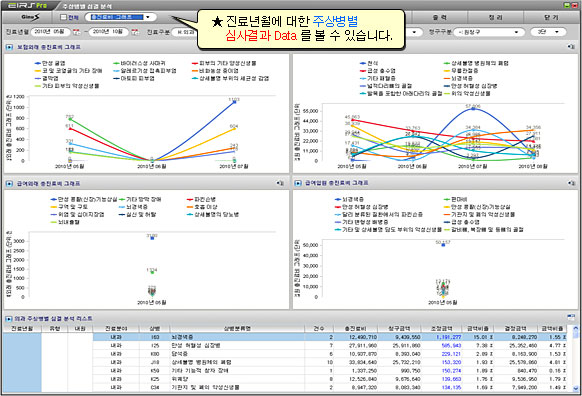Select the 뇌경색증 row in the list
Image resolution: width=582 pixels, height=396 pixels.
click(330, 337)
